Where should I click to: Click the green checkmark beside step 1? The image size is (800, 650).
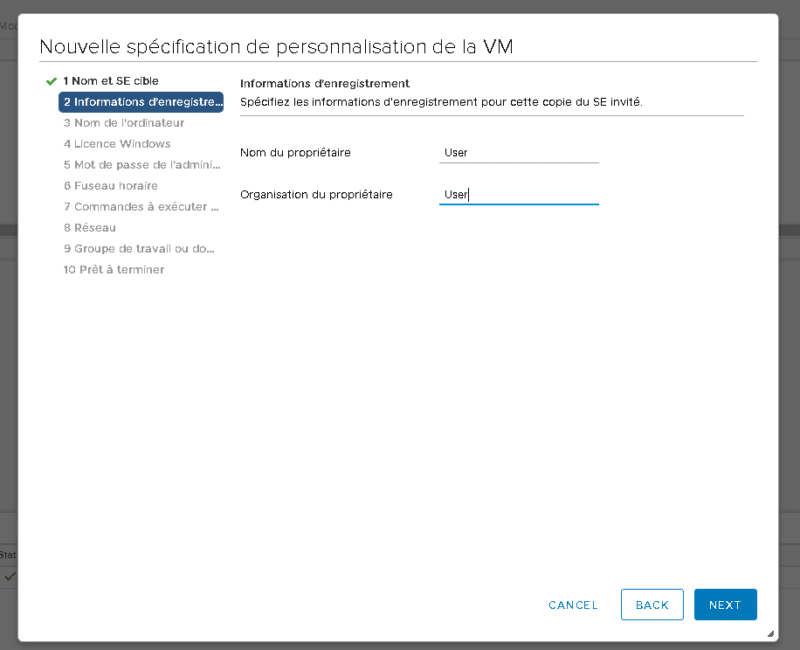(51, 81)
